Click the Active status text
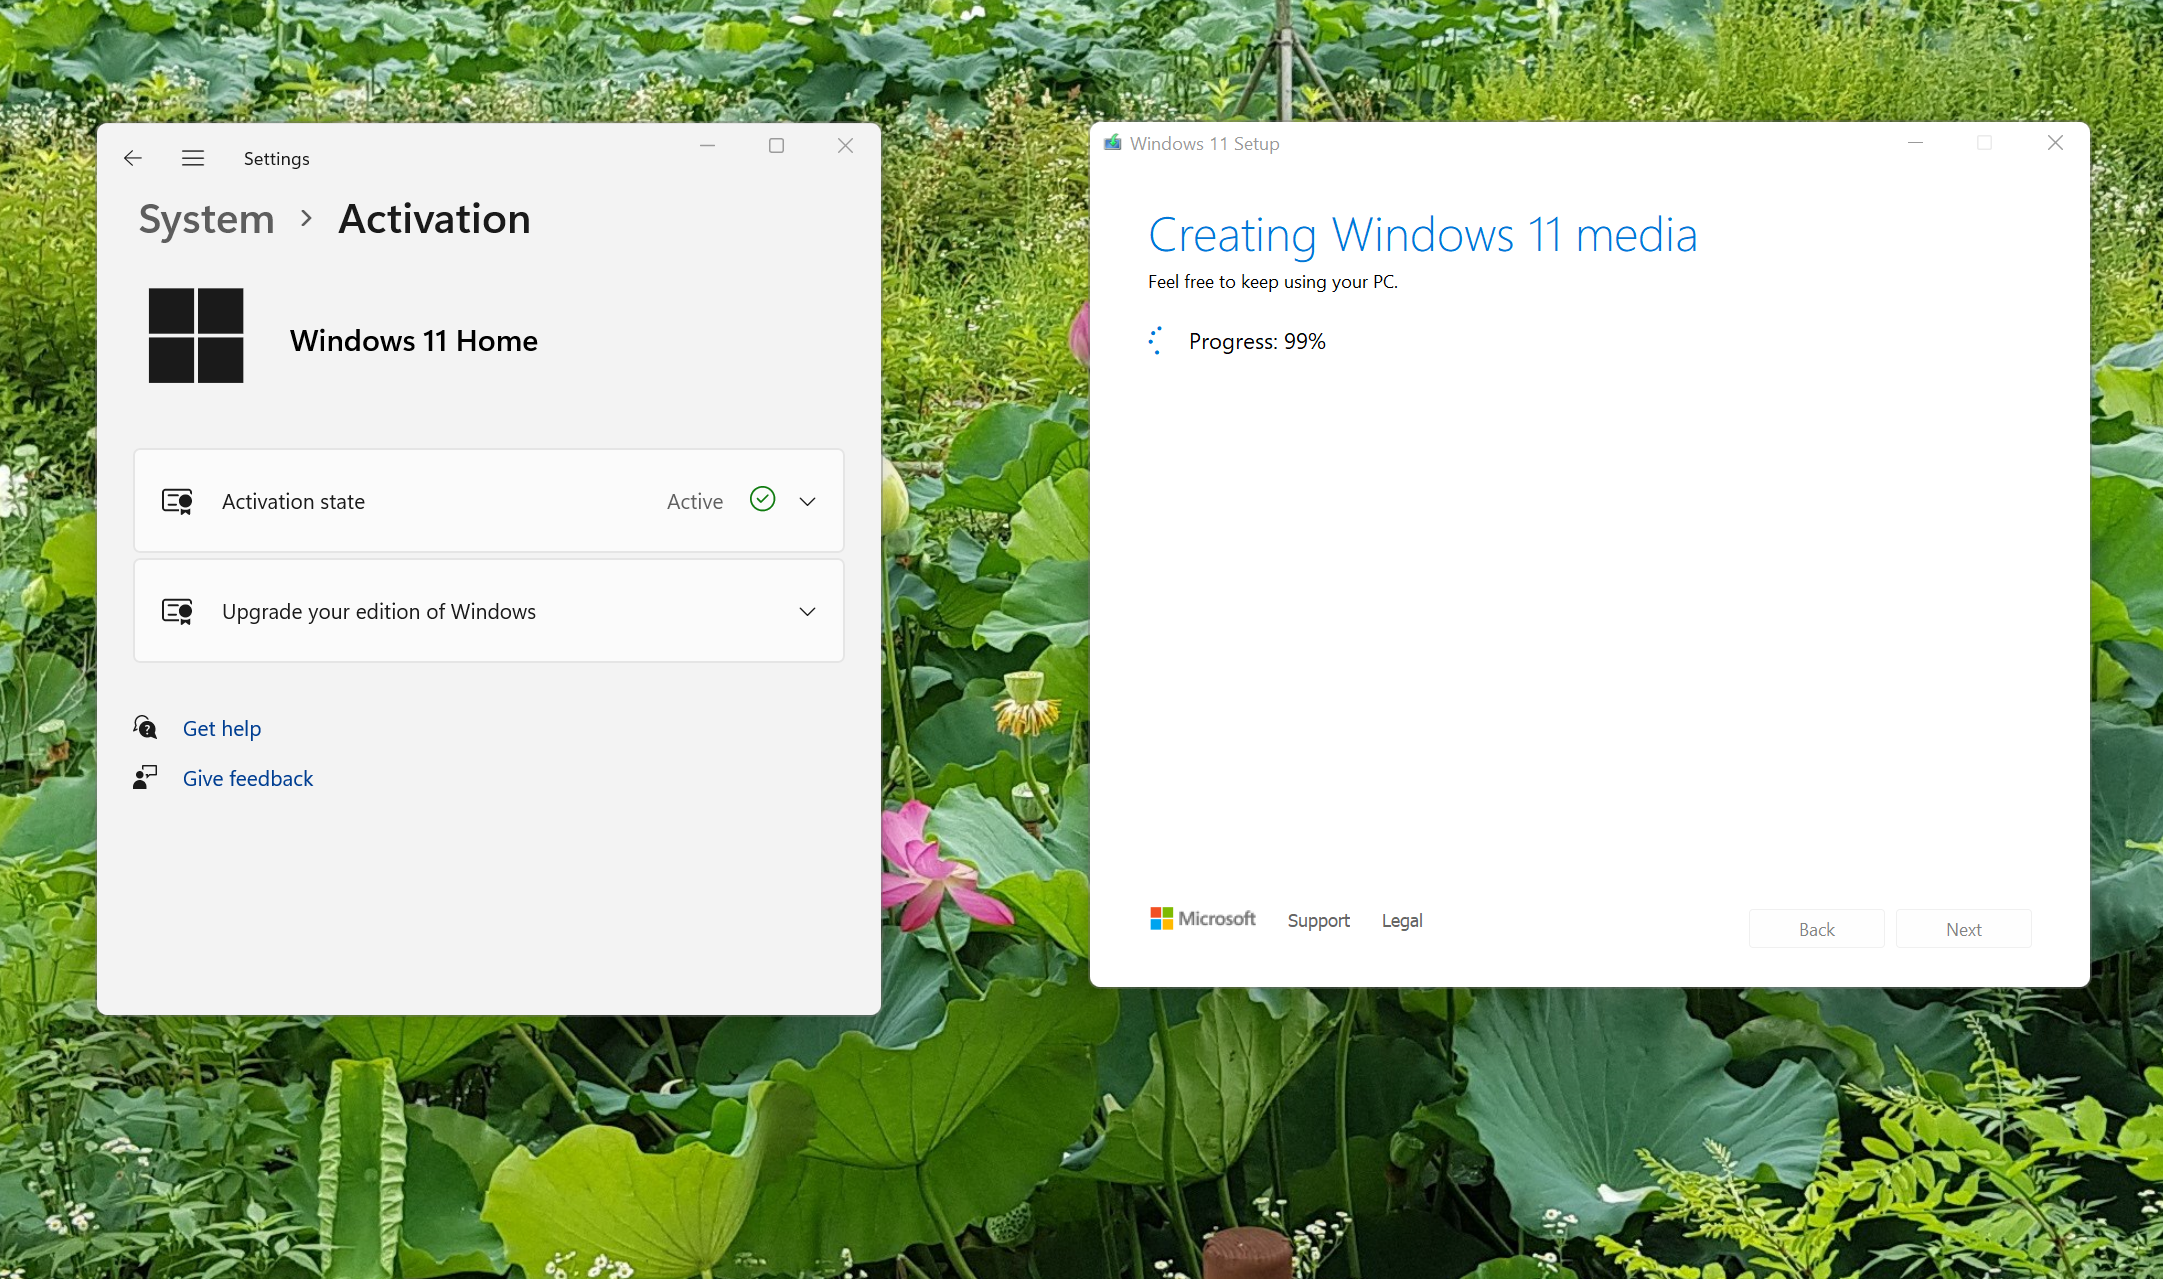Screen dimensions: 2163x1279 [x=695, y=501]
